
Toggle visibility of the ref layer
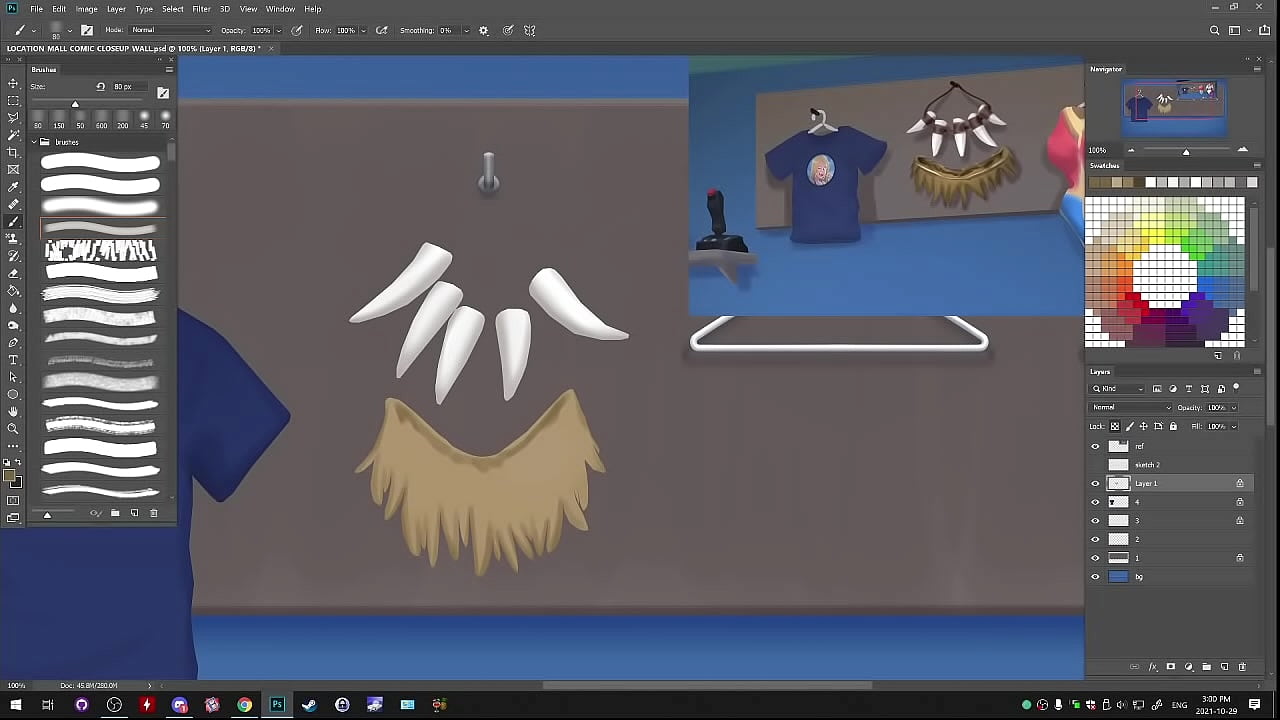pyautogui.click(x=1095, y=447)
